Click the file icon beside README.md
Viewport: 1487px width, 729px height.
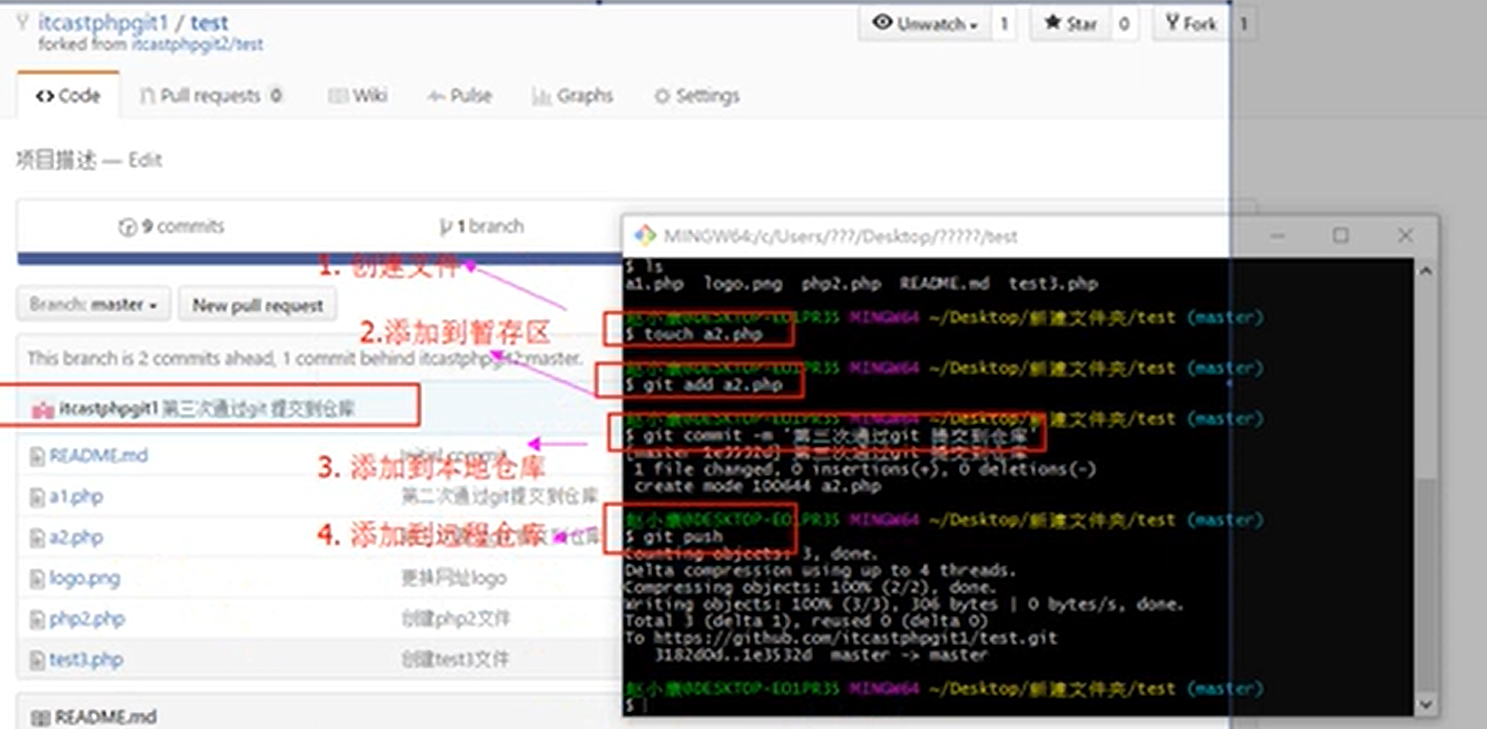37,456
